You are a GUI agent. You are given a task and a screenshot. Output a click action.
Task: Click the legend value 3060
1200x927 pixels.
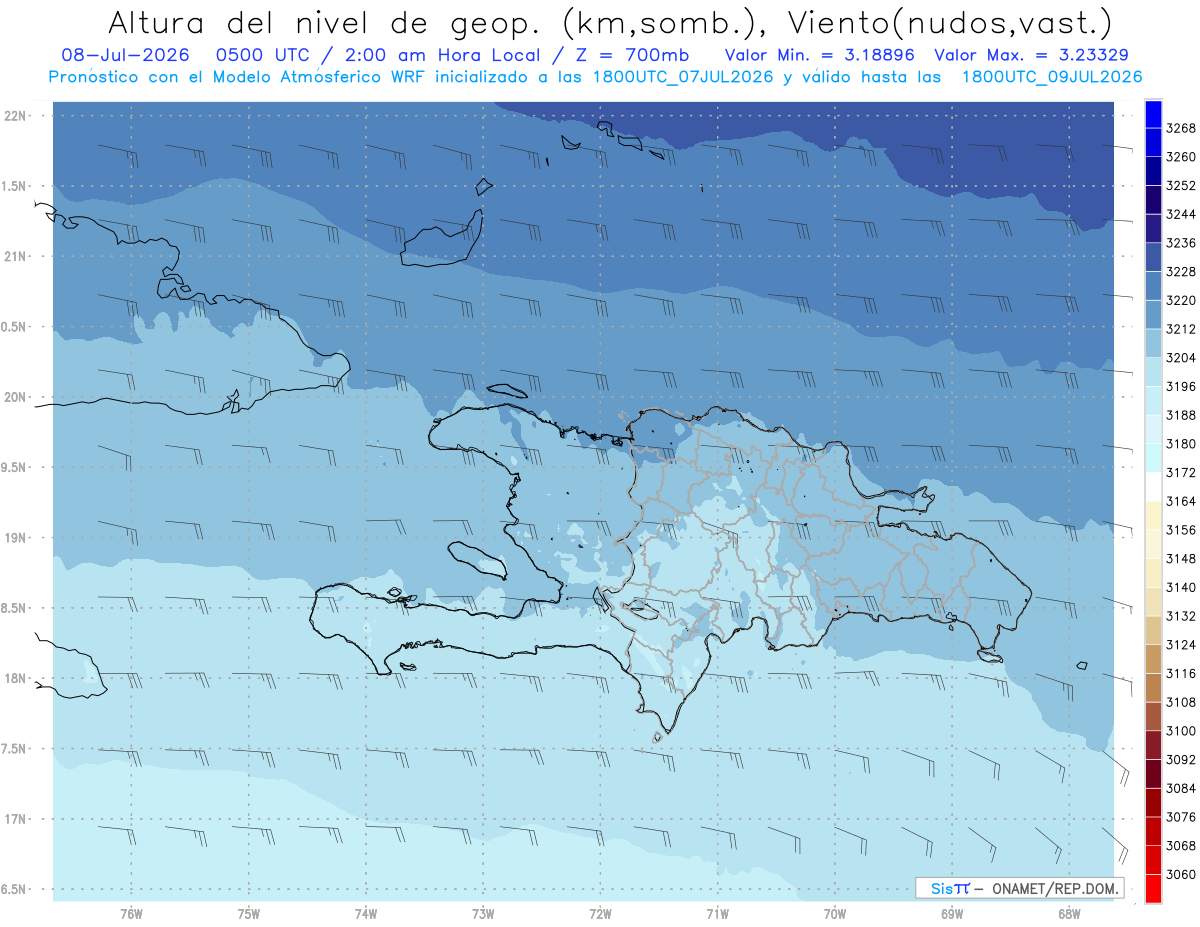(x=1181, y=874)
